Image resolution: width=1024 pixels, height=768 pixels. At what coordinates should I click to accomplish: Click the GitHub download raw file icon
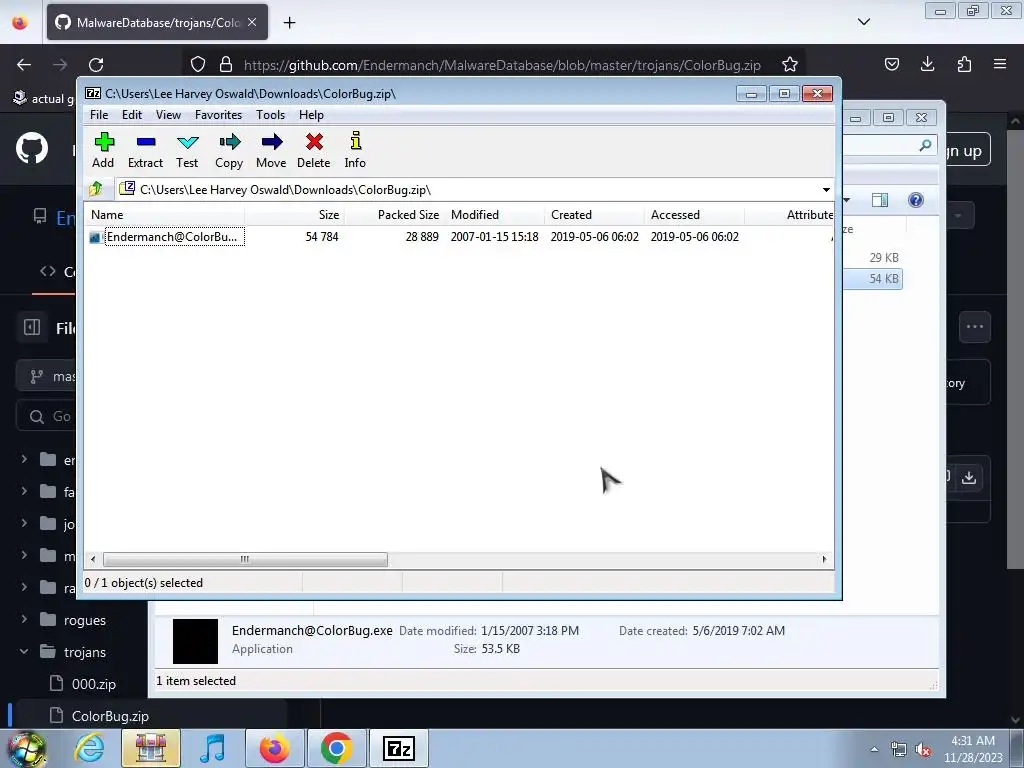click(969, 477)
